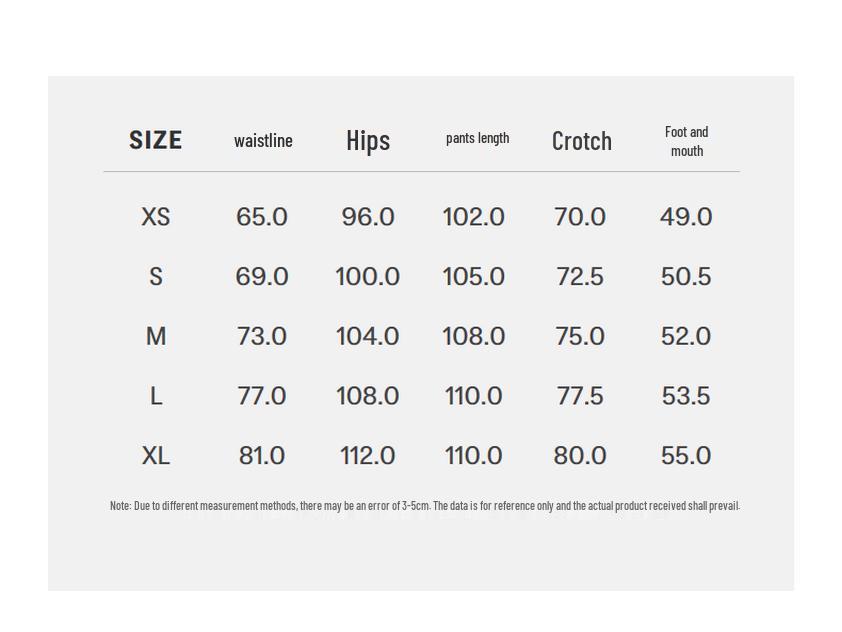
Task: Click the SIZE column header
Action: click(155, 140)
